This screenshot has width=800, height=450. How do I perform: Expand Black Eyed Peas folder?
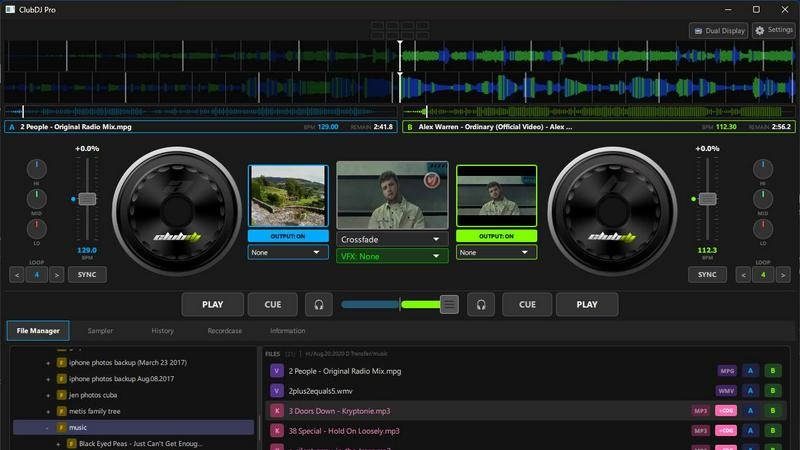(x=58, y=444)
